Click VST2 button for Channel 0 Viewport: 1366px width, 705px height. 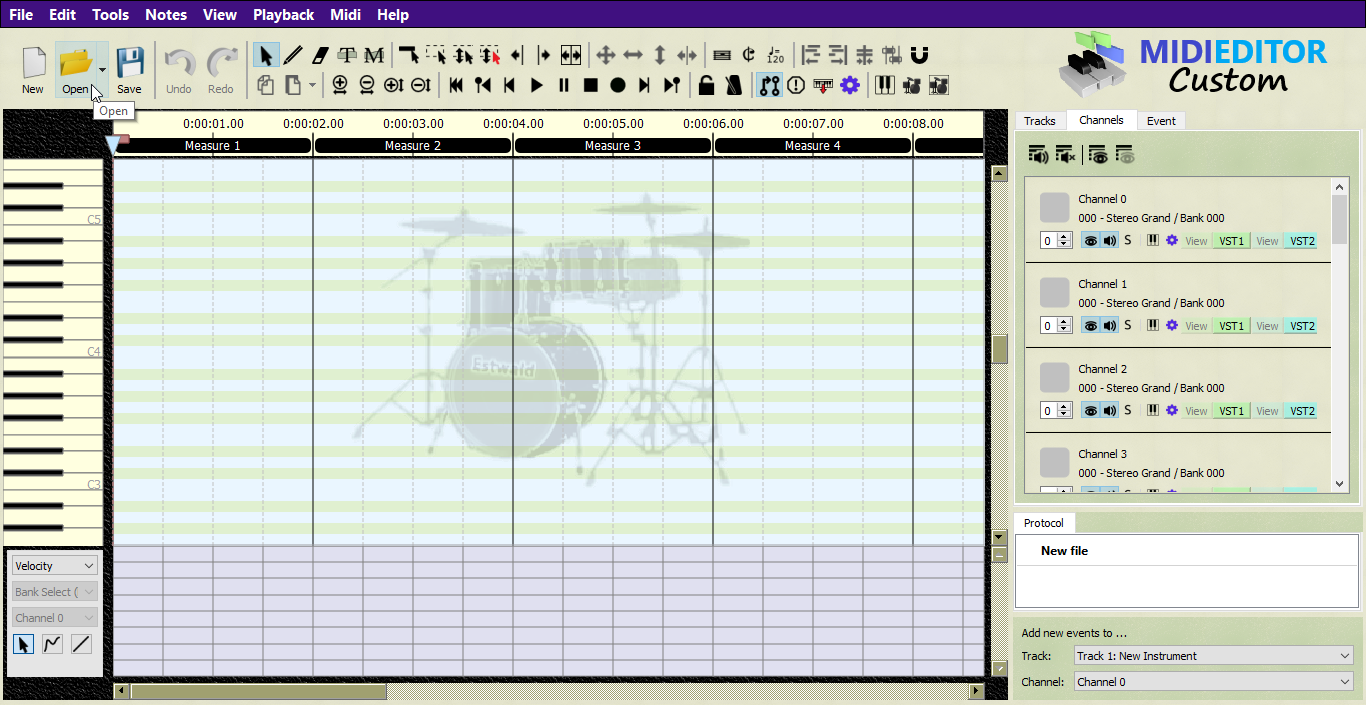pos(1302,241)
